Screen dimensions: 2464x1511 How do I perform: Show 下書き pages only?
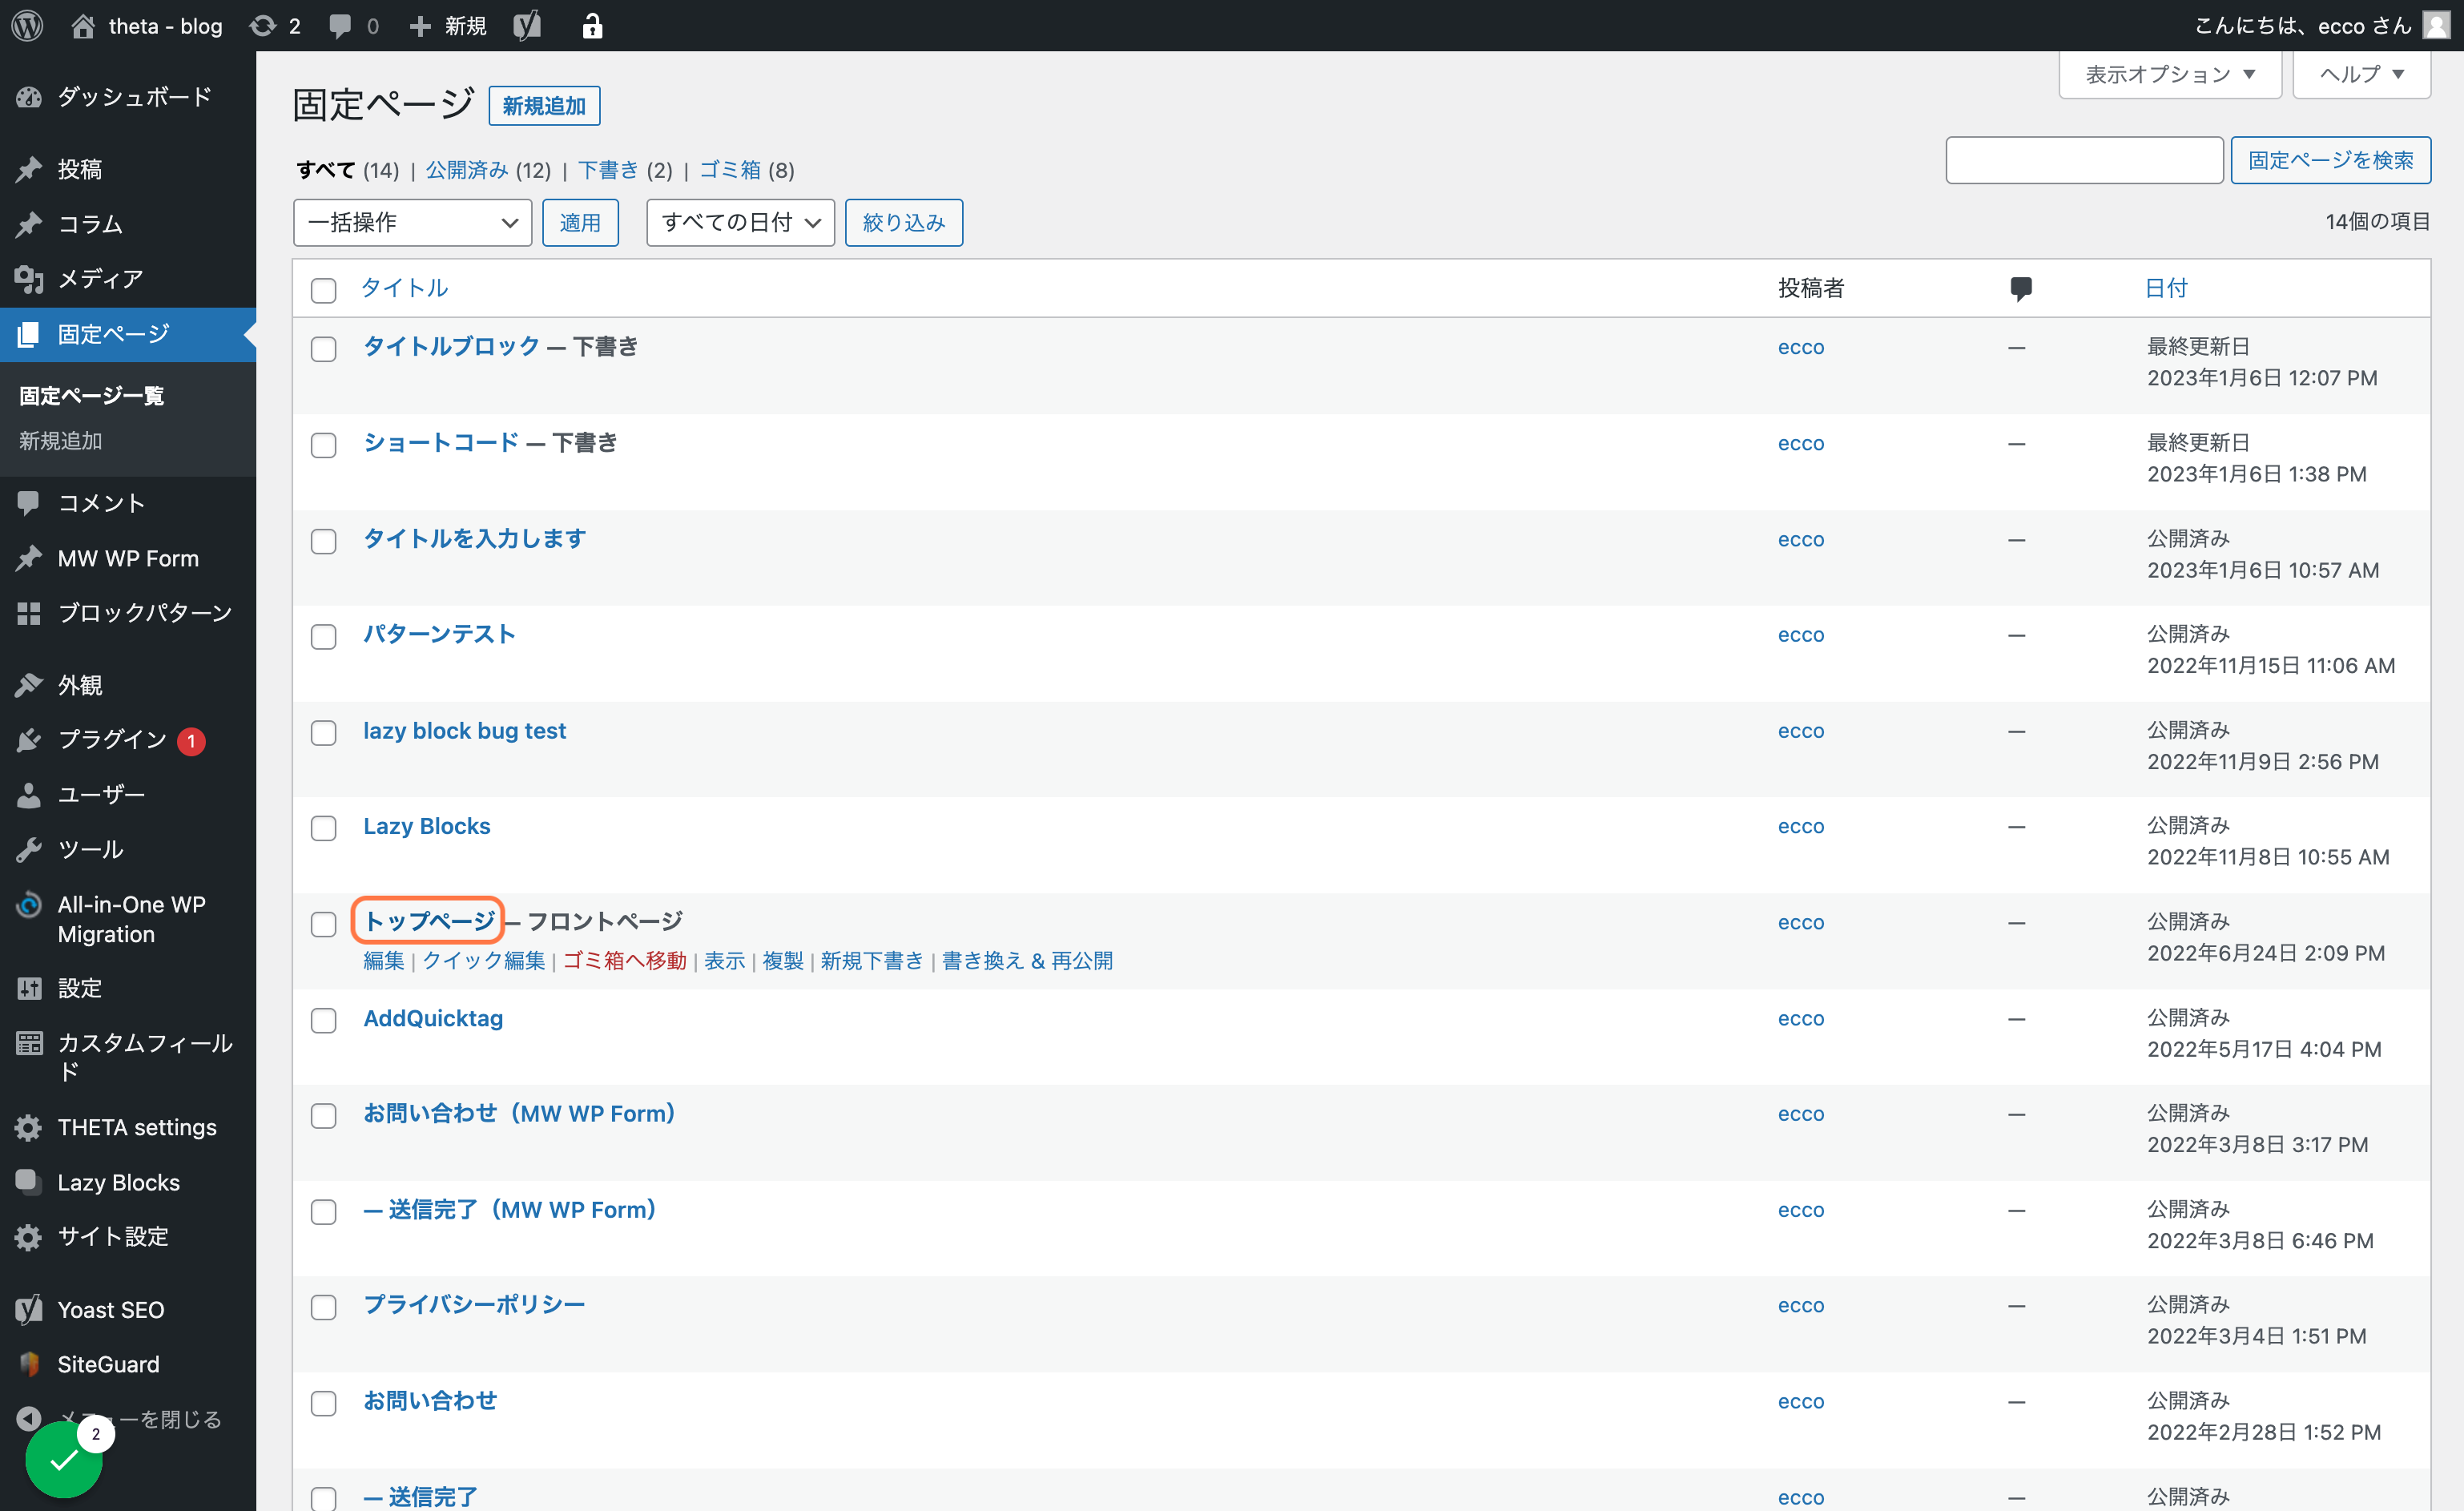point(608,170)
